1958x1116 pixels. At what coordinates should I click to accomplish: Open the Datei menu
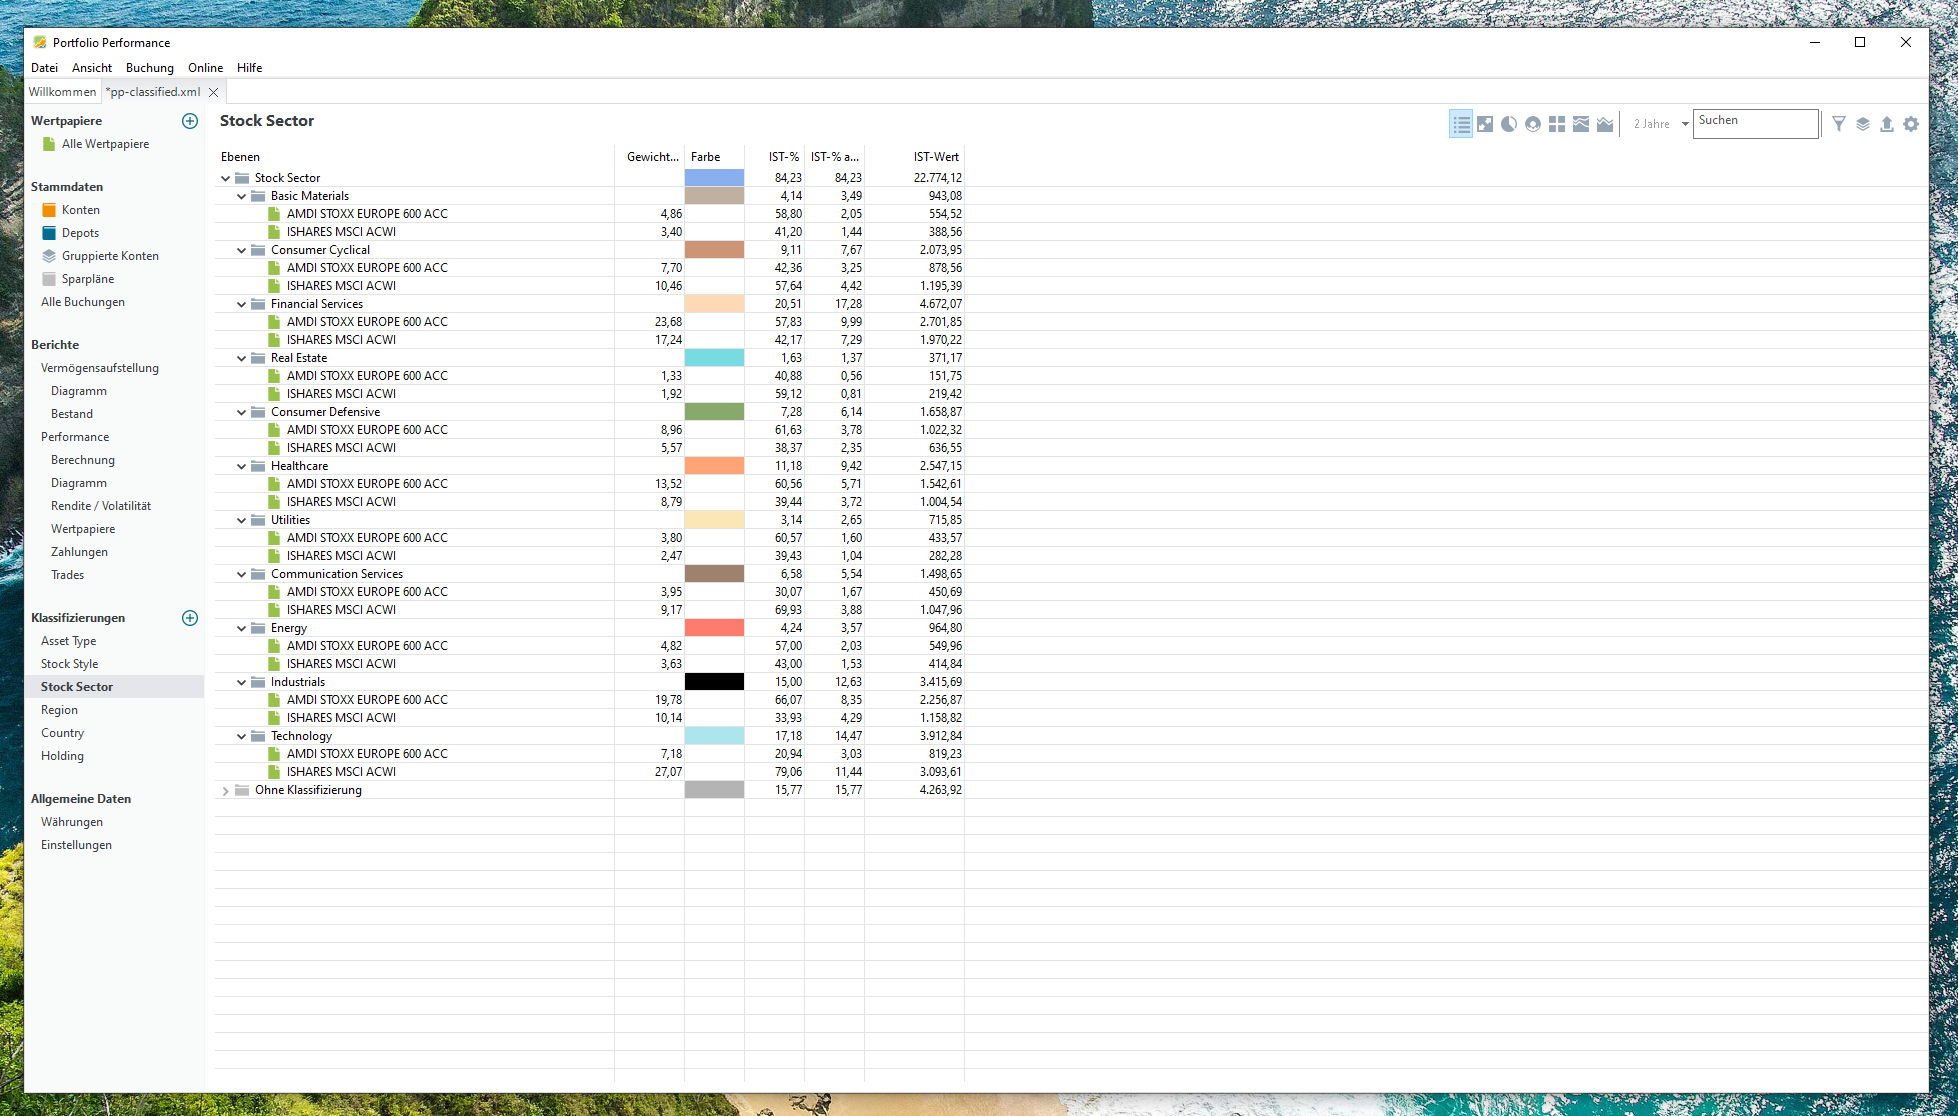coord(45,68)
